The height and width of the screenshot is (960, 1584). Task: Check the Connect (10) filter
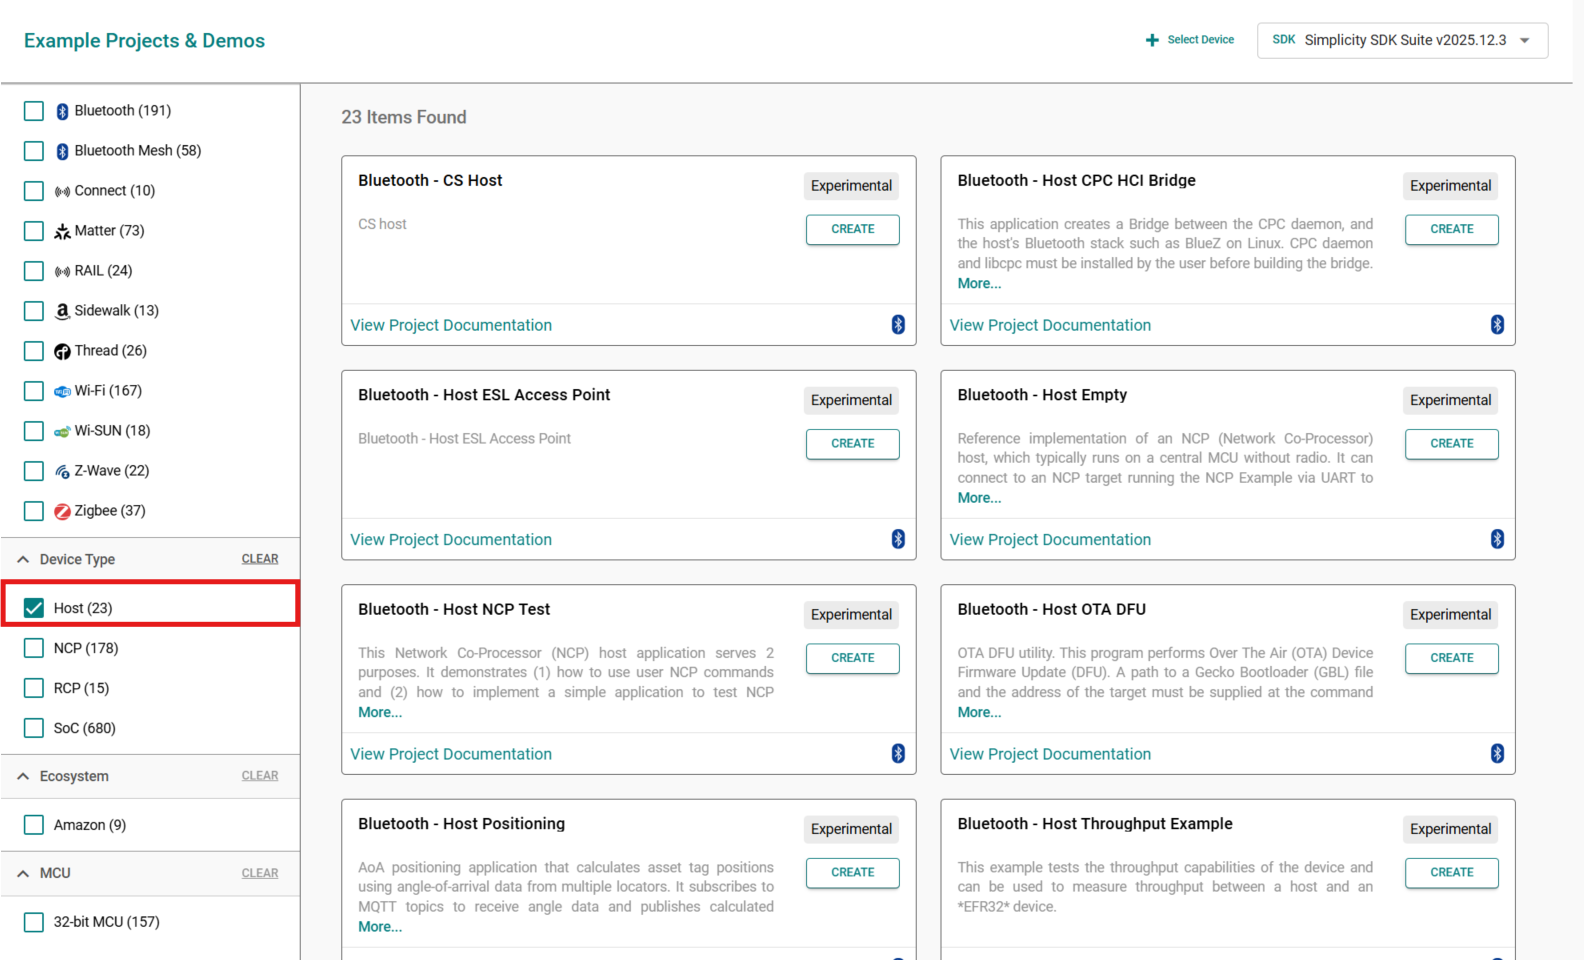coord(34,191)
